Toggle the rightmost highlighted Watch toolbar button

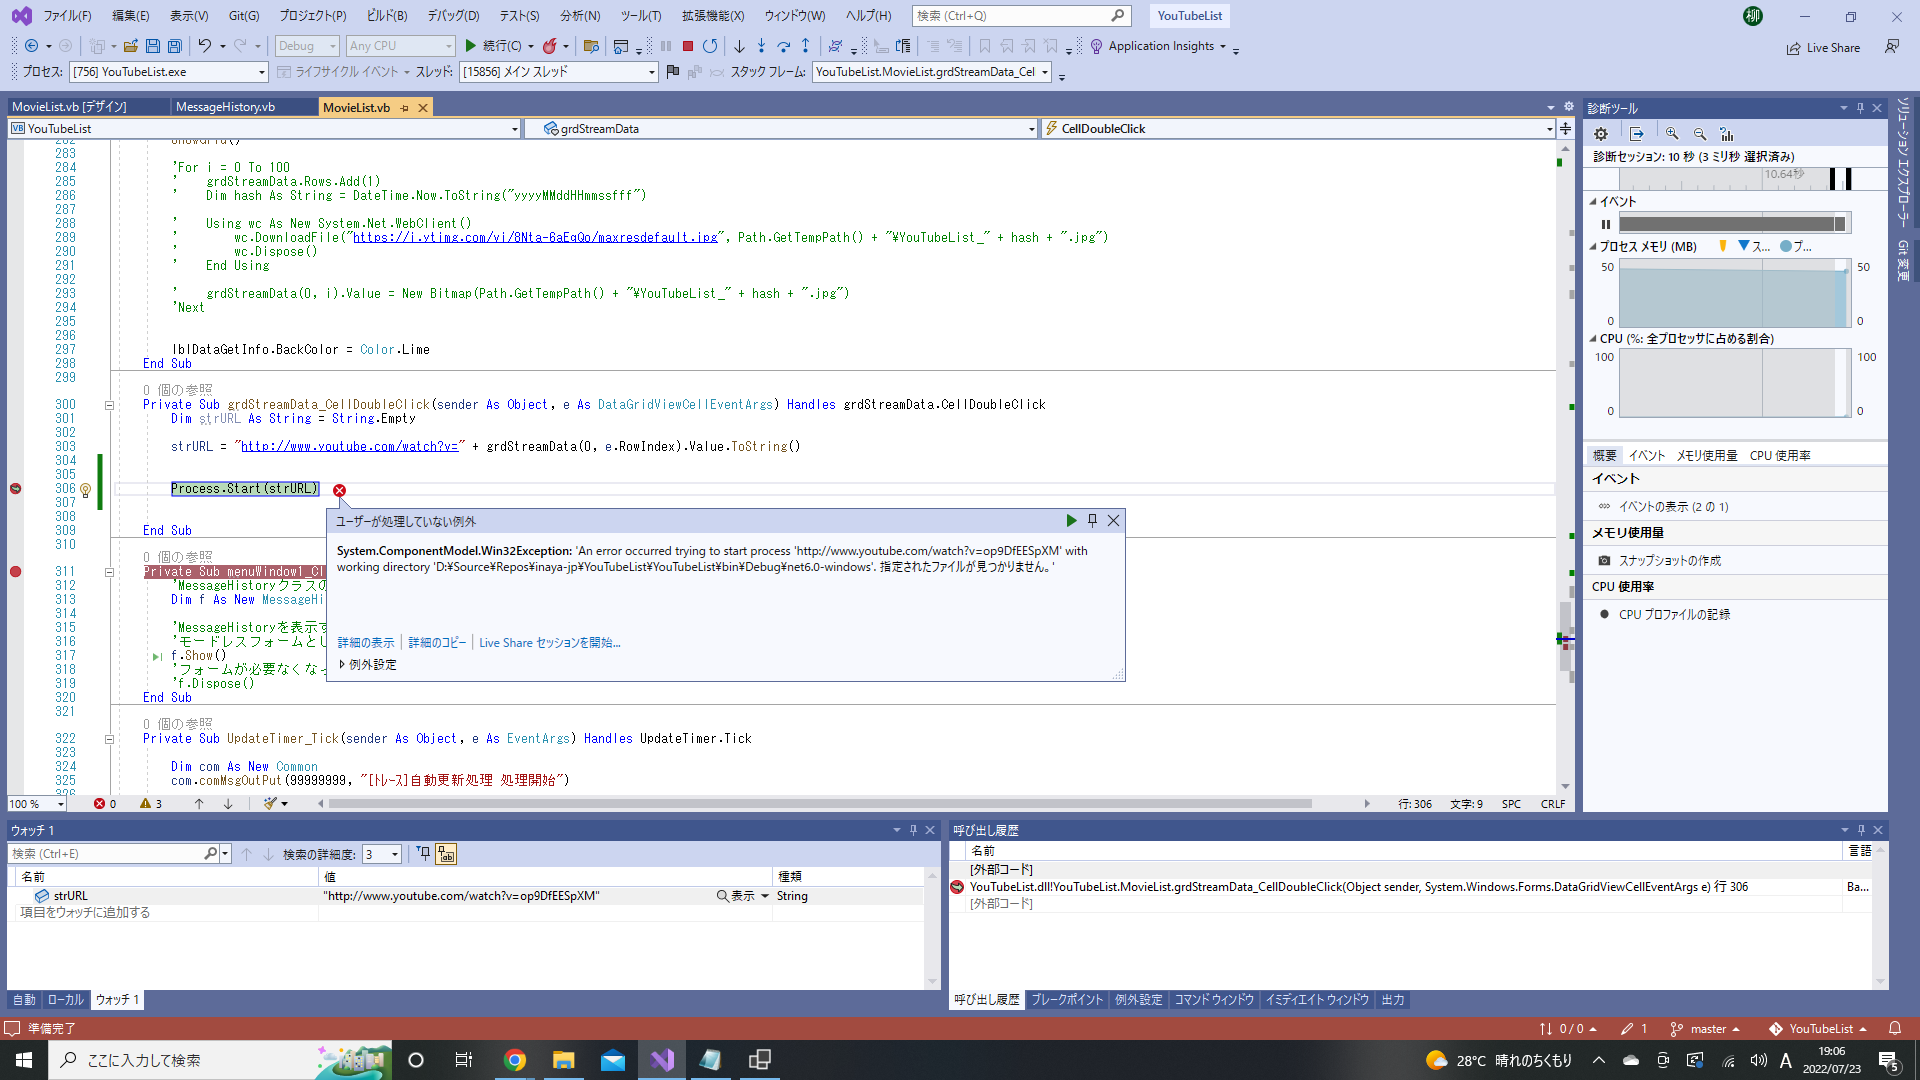pos(446,854)
